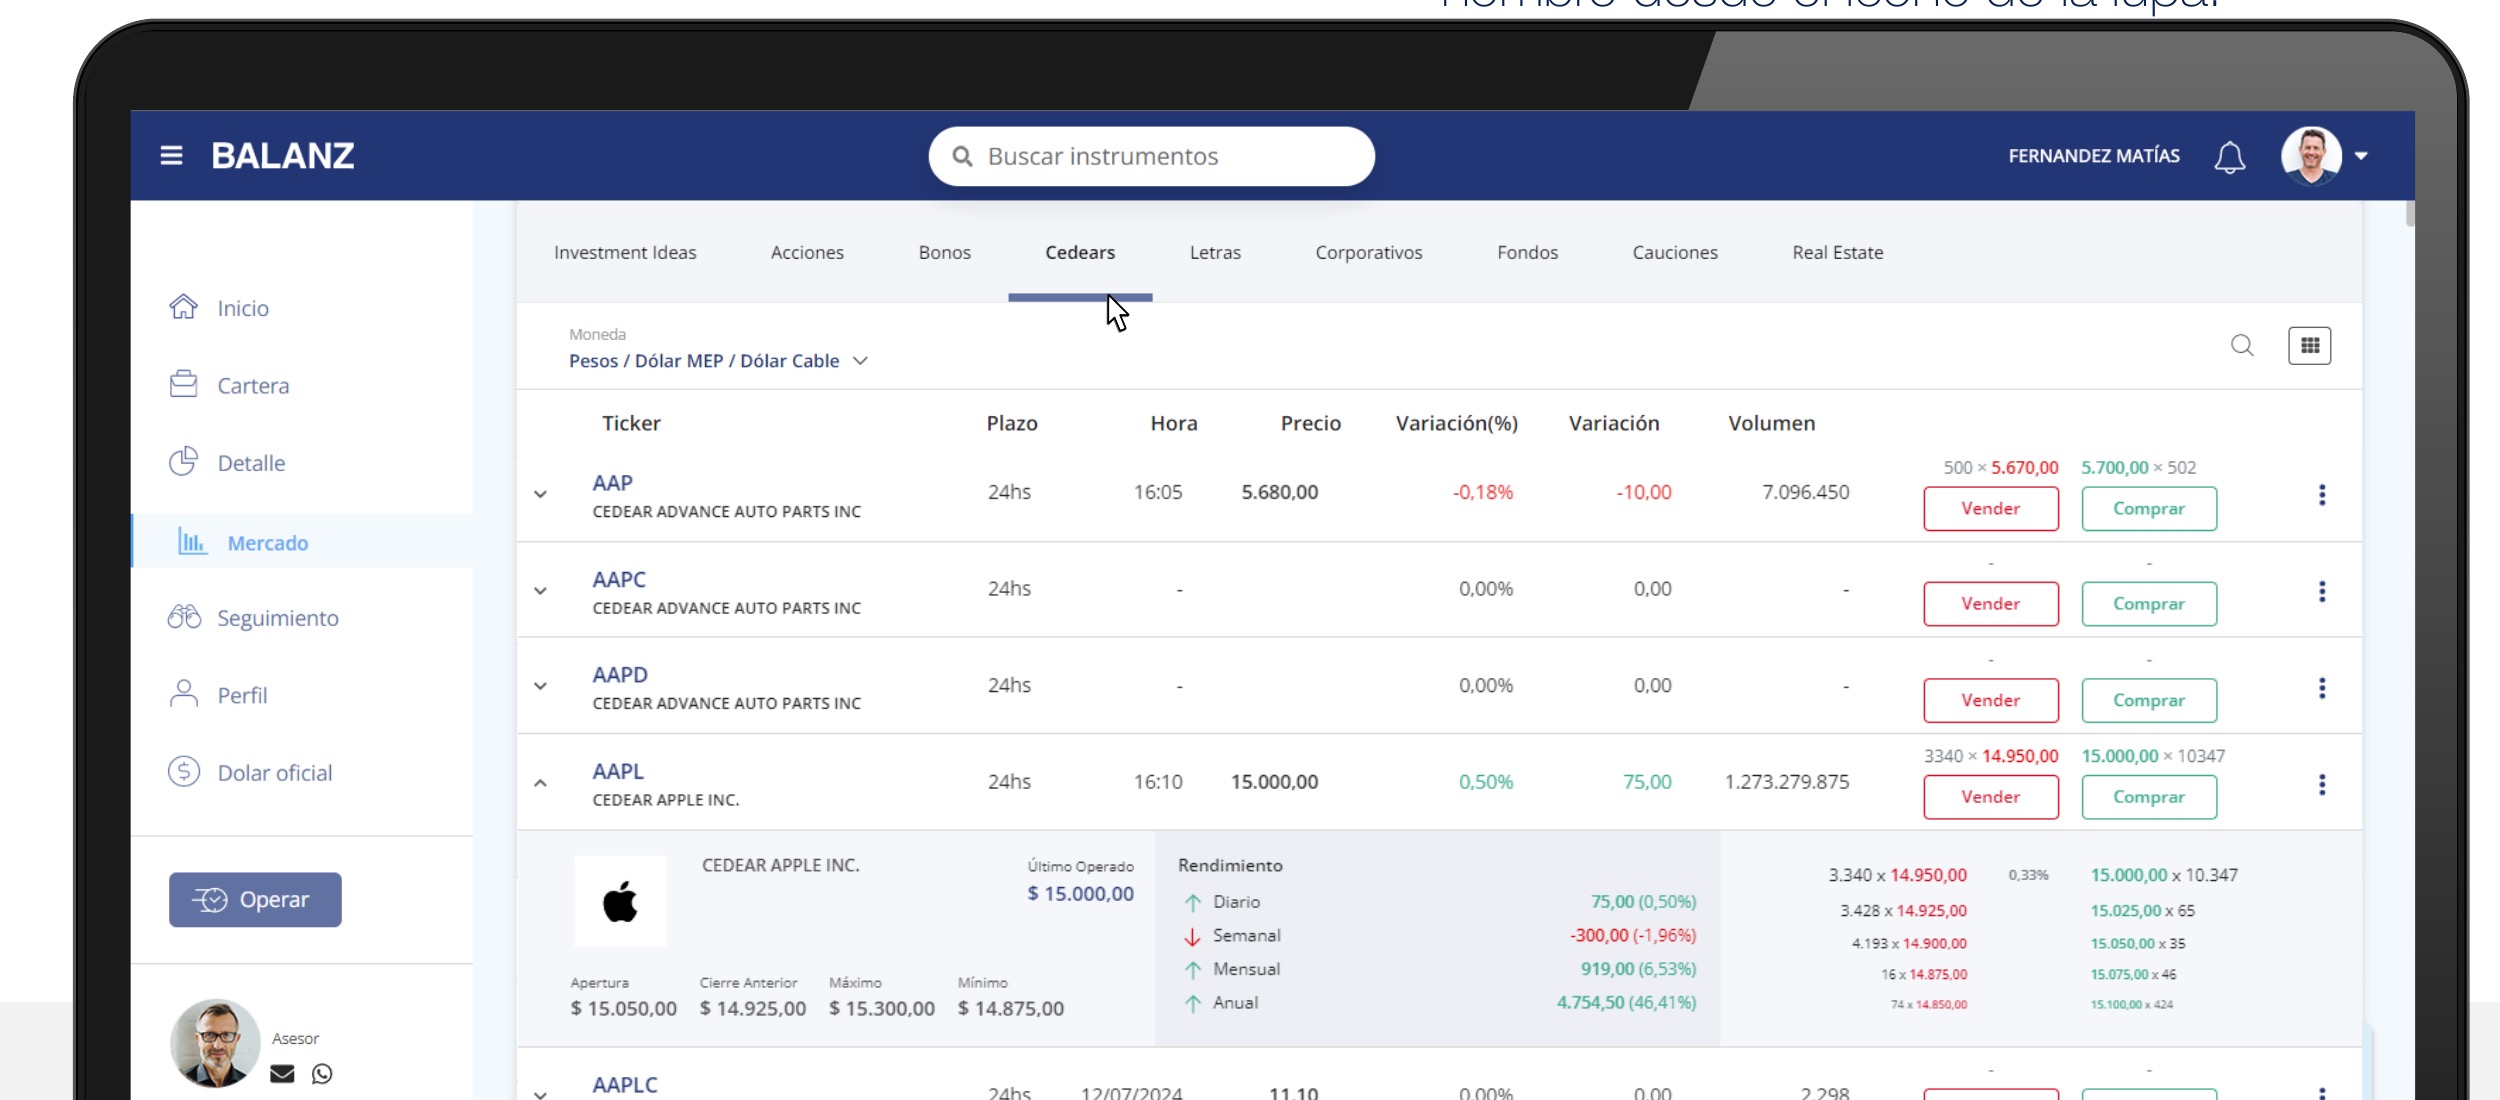Focus the Buscar instrumentos search field
Image resolution: width=2500 pixels, height=1100 pixels.
pyautogui.click(x=1151, y=156)
